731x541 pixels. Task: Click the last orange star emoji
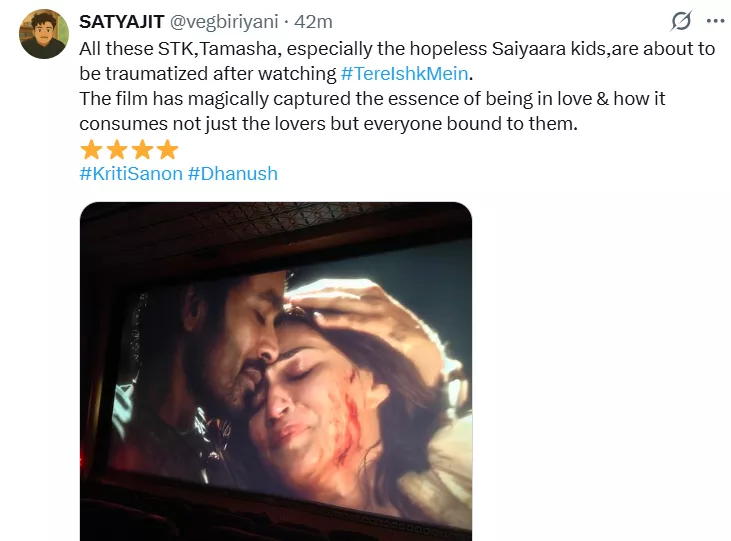pyautogui.click(x=167, y=150)
